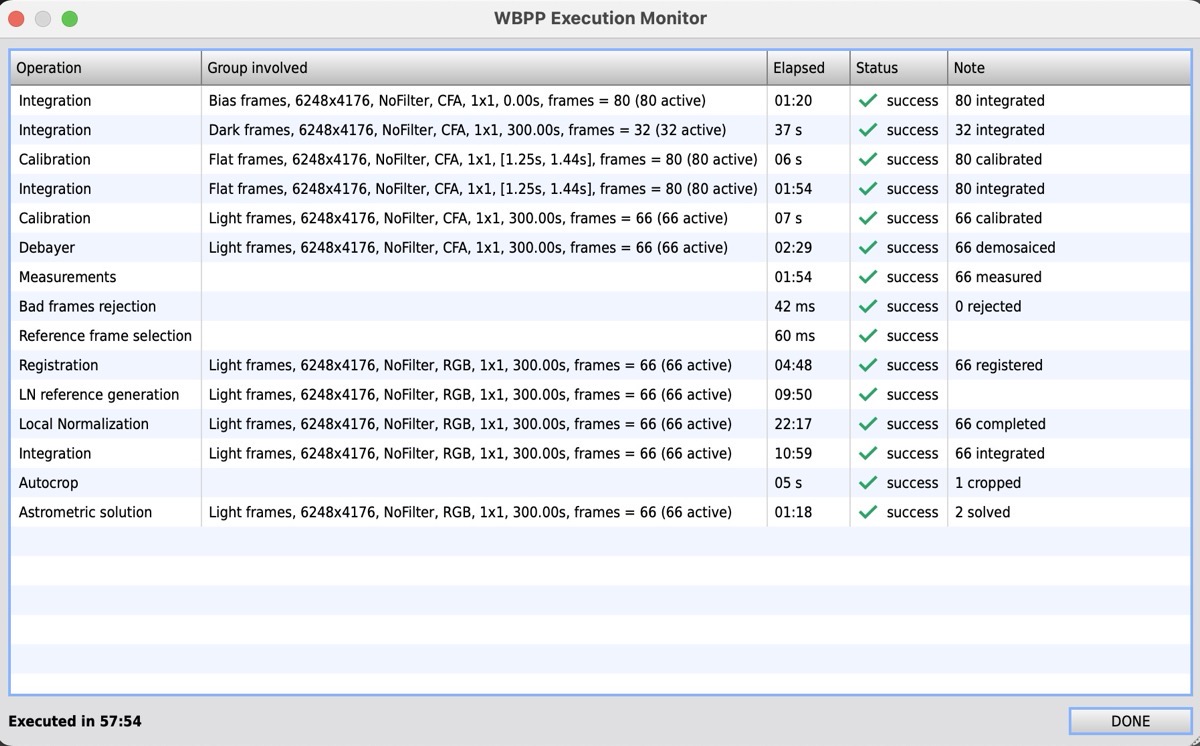The height and width of the screenshot is (746, 1200).
Task: Click checkmark icon in Registration row
Action: 868,366
